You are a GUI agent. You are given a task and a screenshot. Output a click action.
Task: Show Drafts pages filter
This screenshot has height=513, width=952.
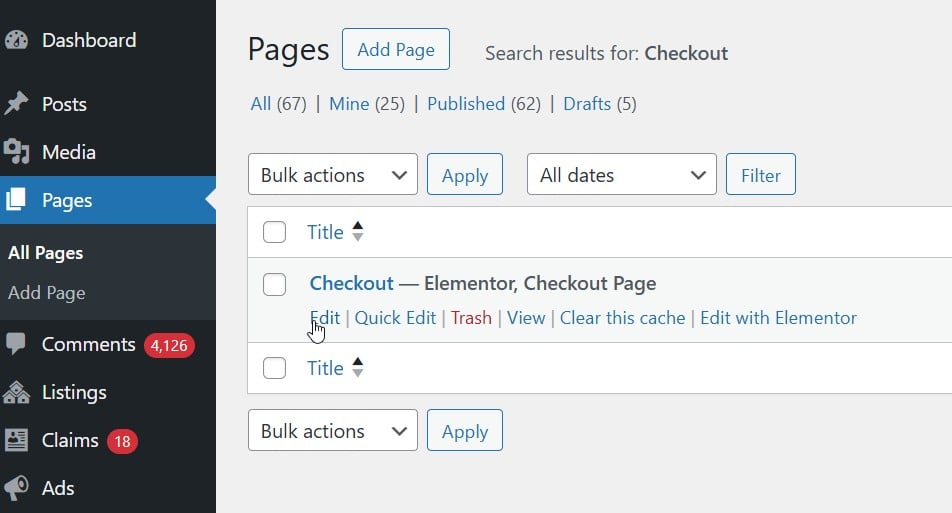[x=587, y=104]
